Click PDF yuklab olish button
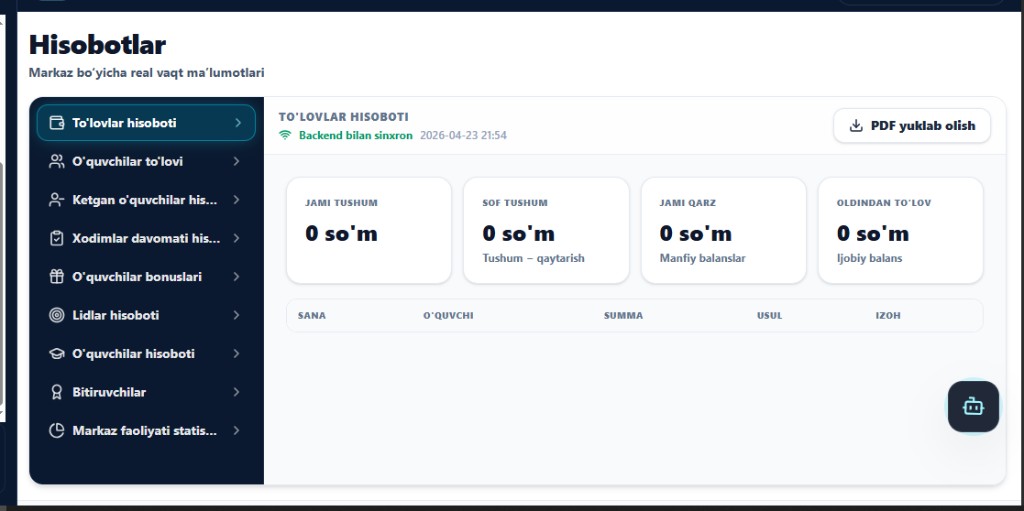The height and width of the screenshot is (511, 1024). click(912, 125)
